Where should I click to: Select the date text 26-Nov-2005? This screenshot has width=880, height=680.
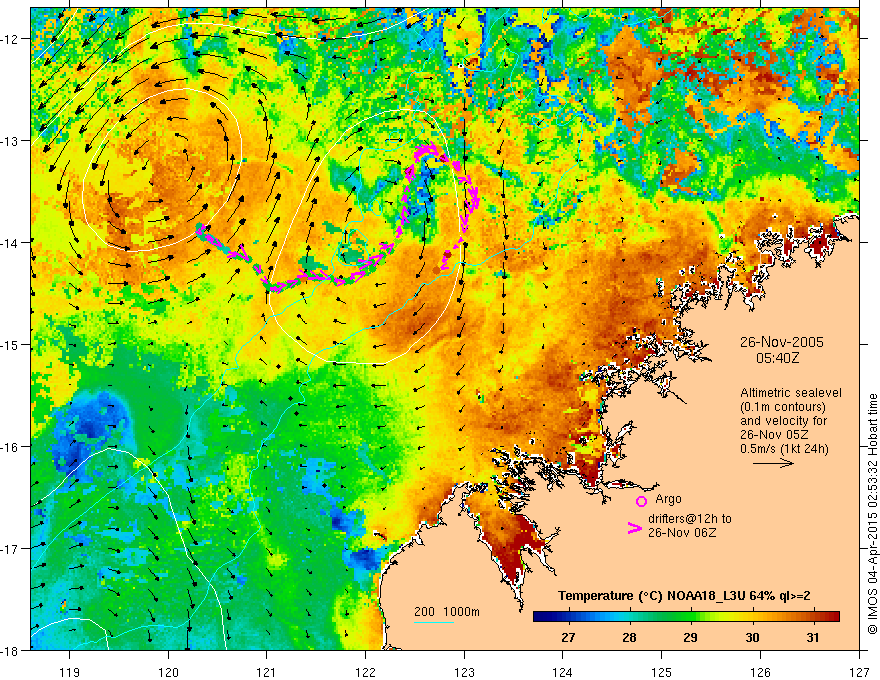click(x=781, y=342)
